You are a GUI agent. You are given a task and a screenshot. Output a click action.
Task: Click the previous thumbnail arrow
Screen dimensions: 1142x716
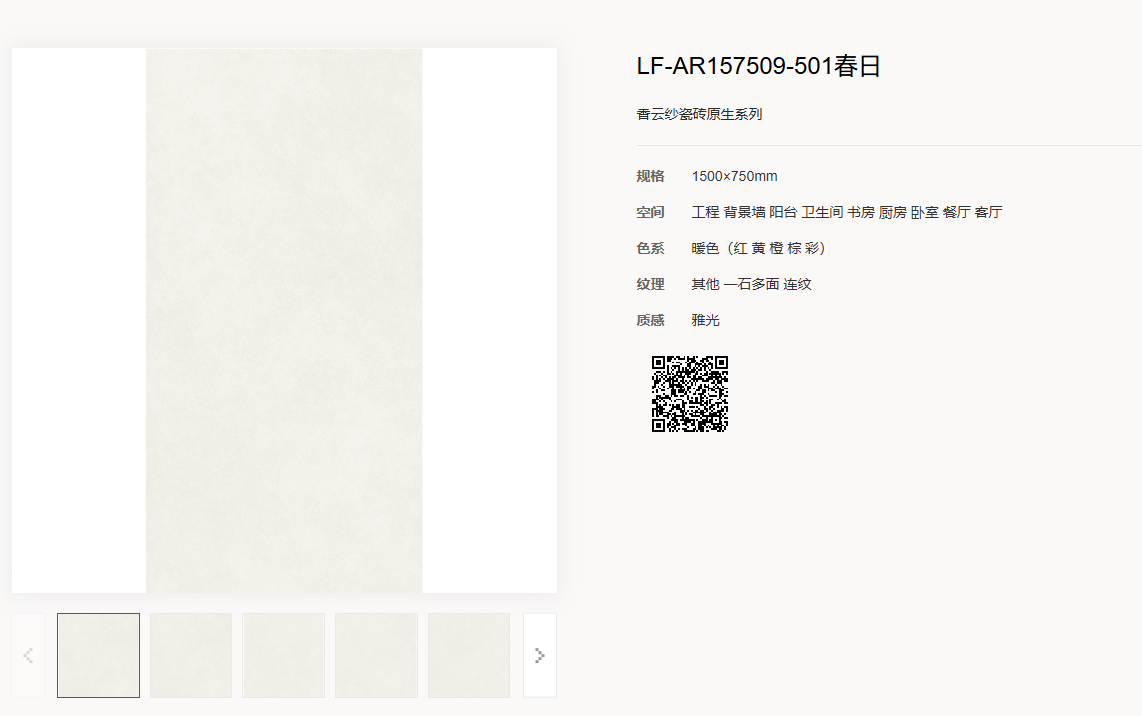click(x=28, y=655)
